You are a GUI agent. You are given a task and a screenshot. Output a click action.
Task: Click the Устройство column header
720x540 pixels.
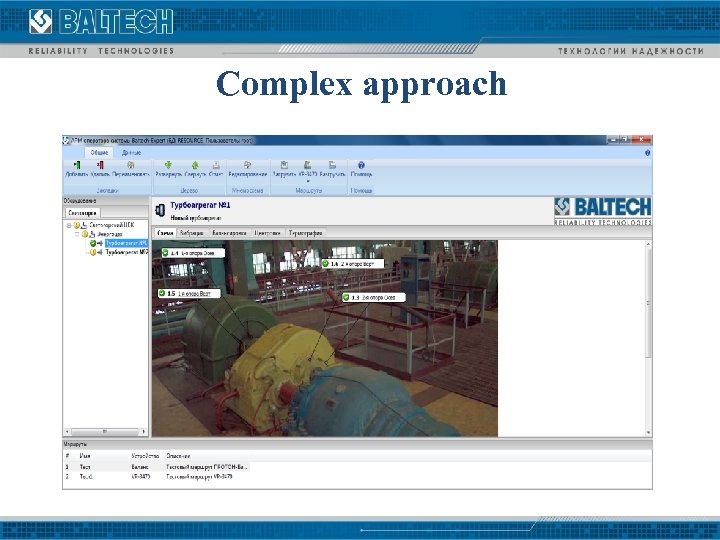click(x=145, y=456)
